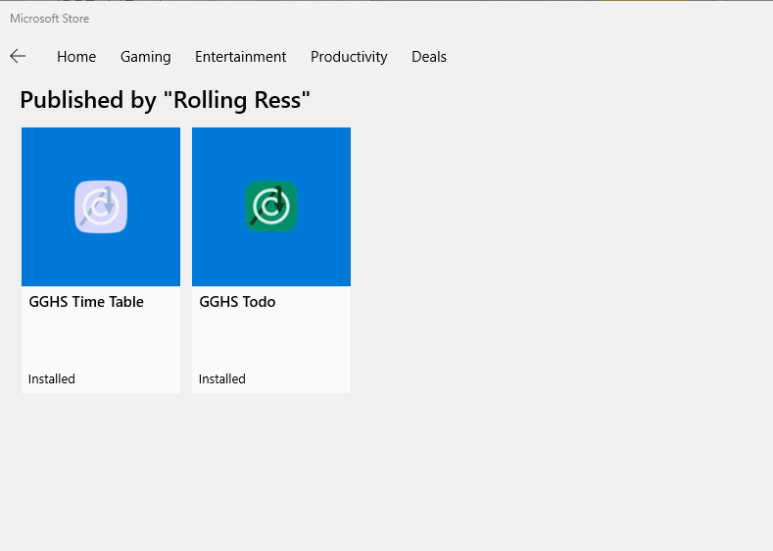The height and width of the screenshot is (551, 773).
Task: Open the GGHS Todo title link
Action: click(x=237, y=302)
